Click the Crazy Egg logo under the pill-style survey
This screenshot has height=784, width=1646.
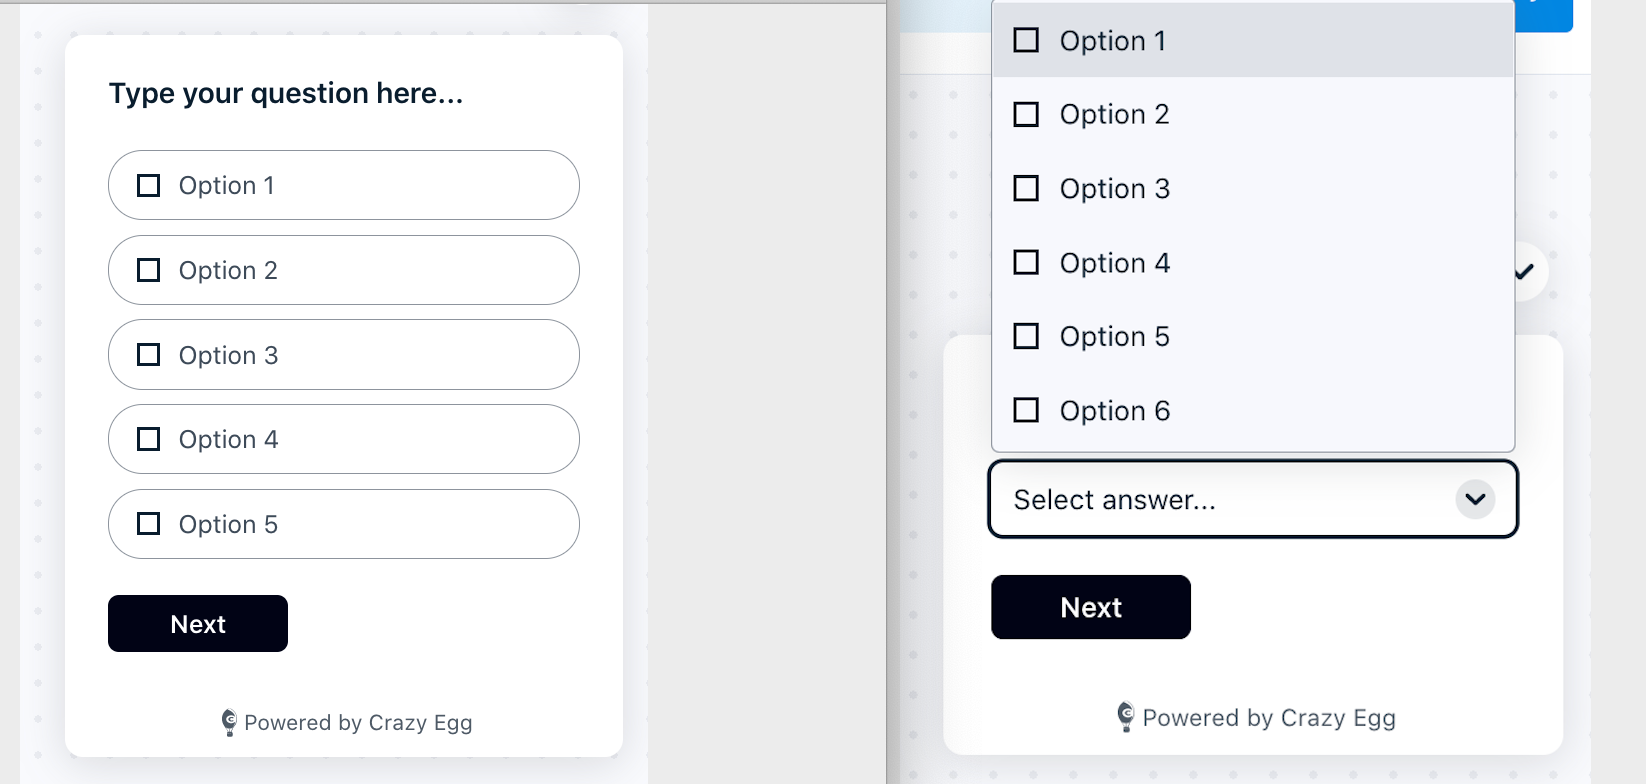229,722
